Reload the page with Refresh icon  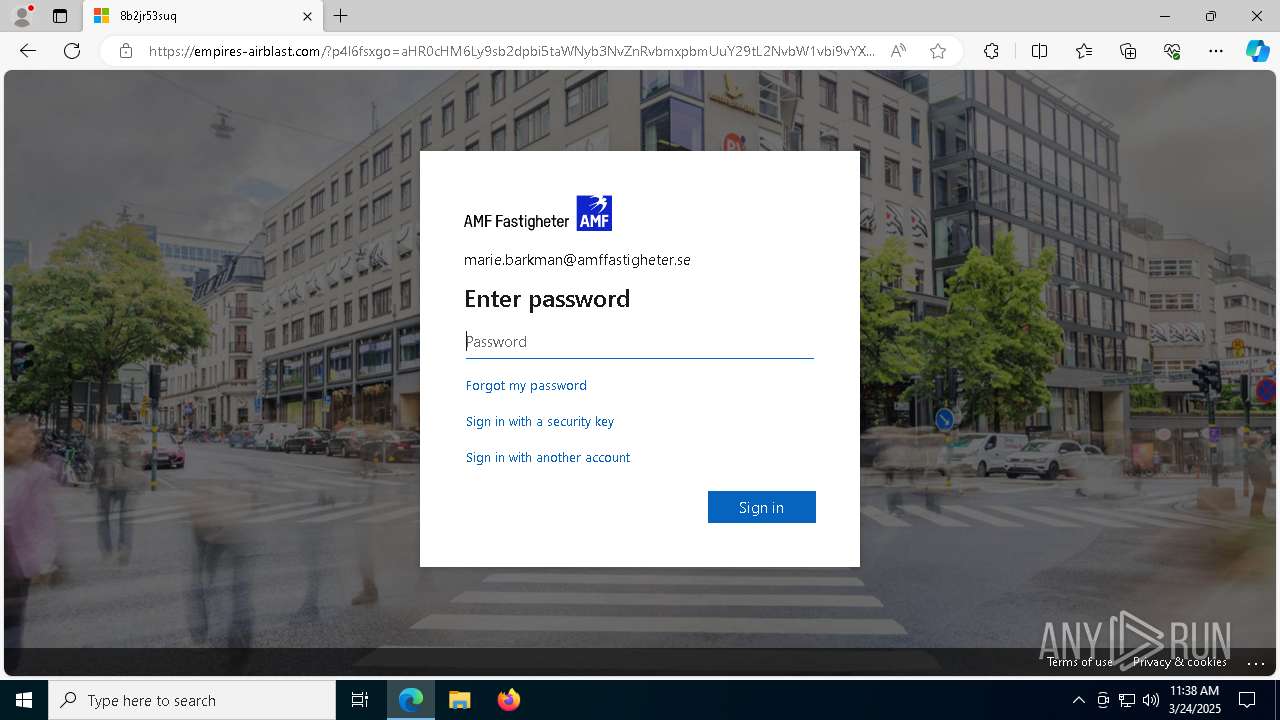coord(72,51)
